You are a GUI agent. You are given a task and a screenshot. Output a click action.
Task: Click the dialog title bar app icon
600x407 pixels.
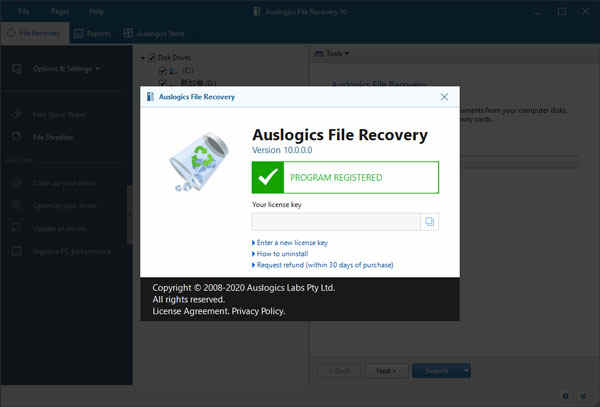pos(150,97)
